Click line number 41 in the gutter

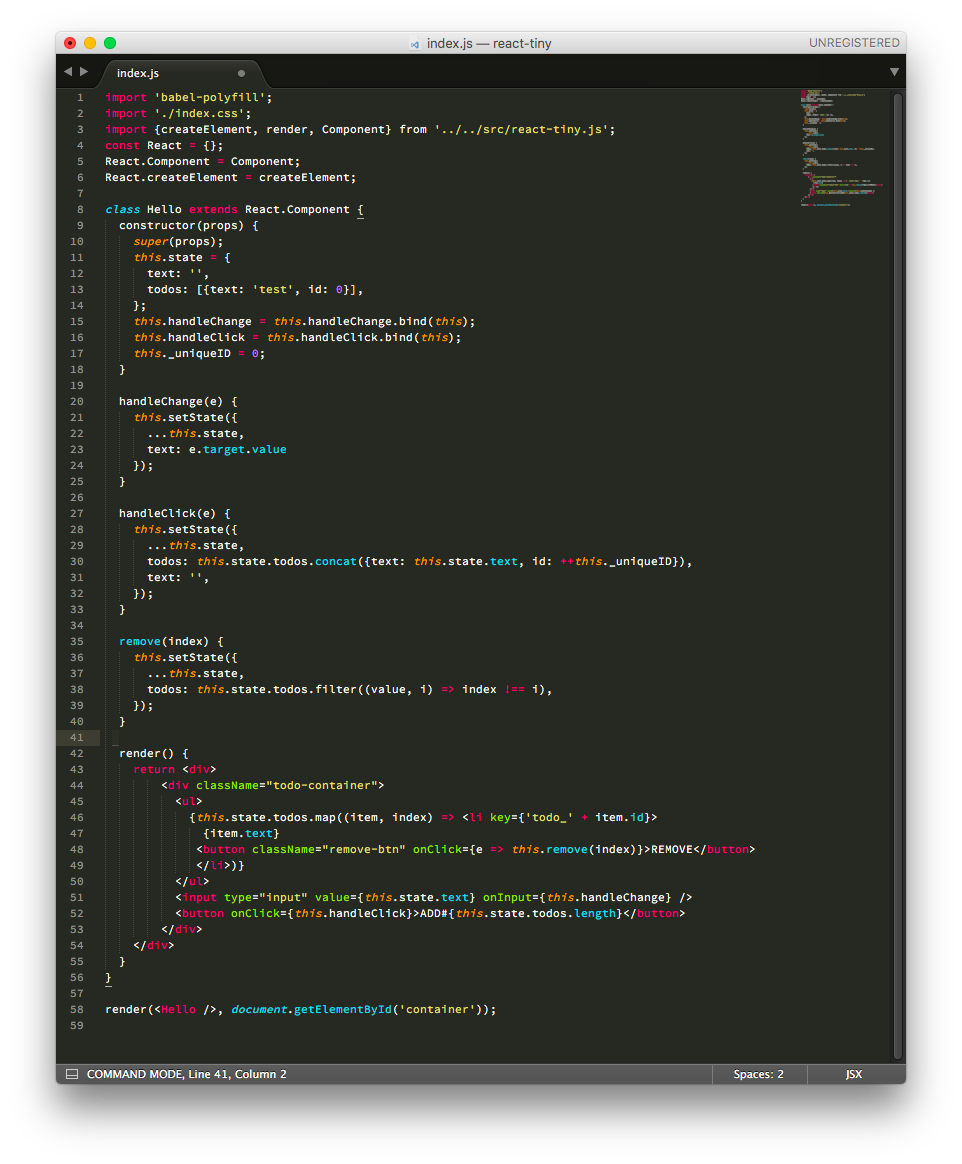pyautogui.click(x=76, y=737)
